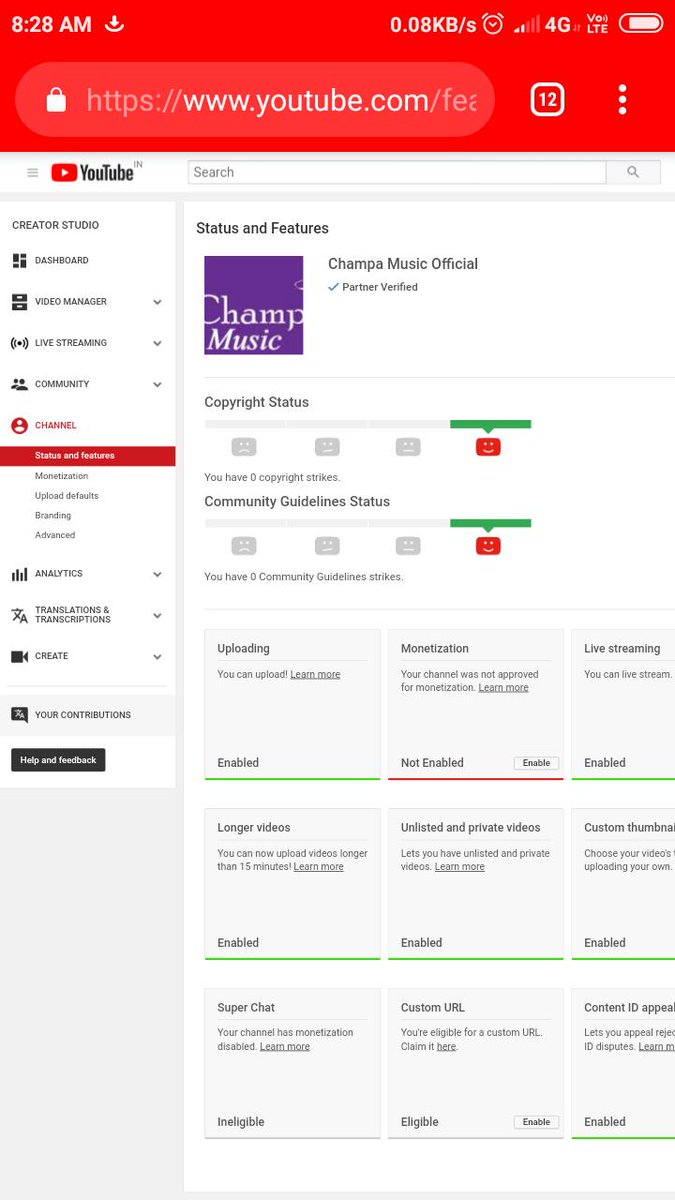Click the Champa Music channel thumbnail
The image size is (675, 1200).
[254, 305]
